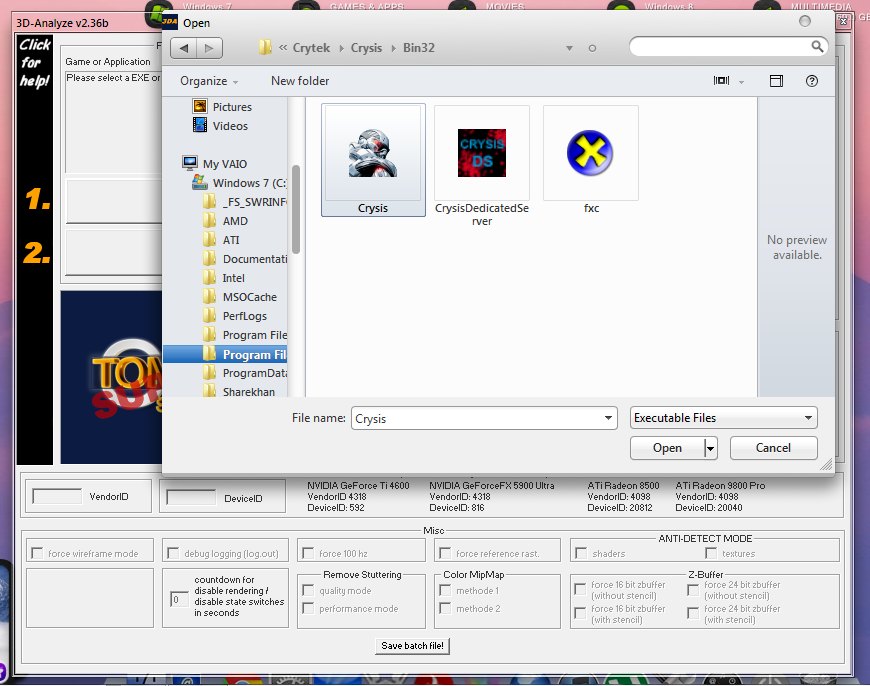The image size is (870, 686).
Task: Open Pictures library in sidebar
Action: [x=222, y=107]
